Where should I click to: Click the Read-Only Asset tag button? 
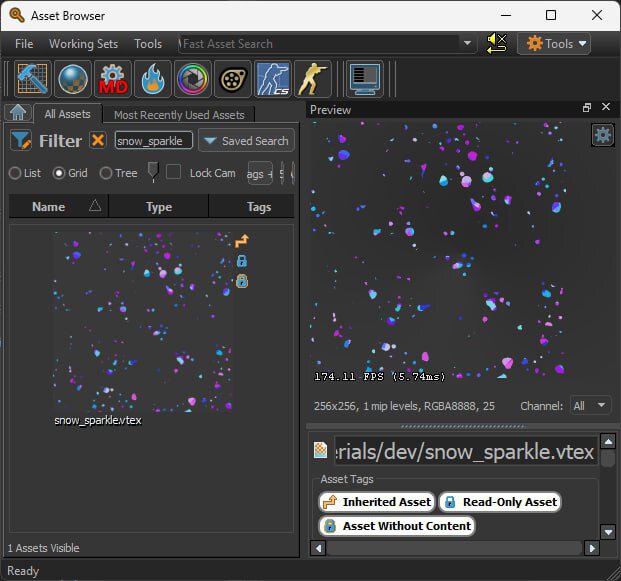(499, 502)
